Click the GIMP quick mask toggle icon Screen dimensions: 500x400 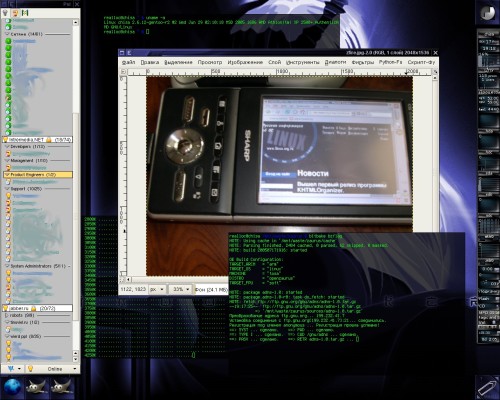click(x=123, y=279)
